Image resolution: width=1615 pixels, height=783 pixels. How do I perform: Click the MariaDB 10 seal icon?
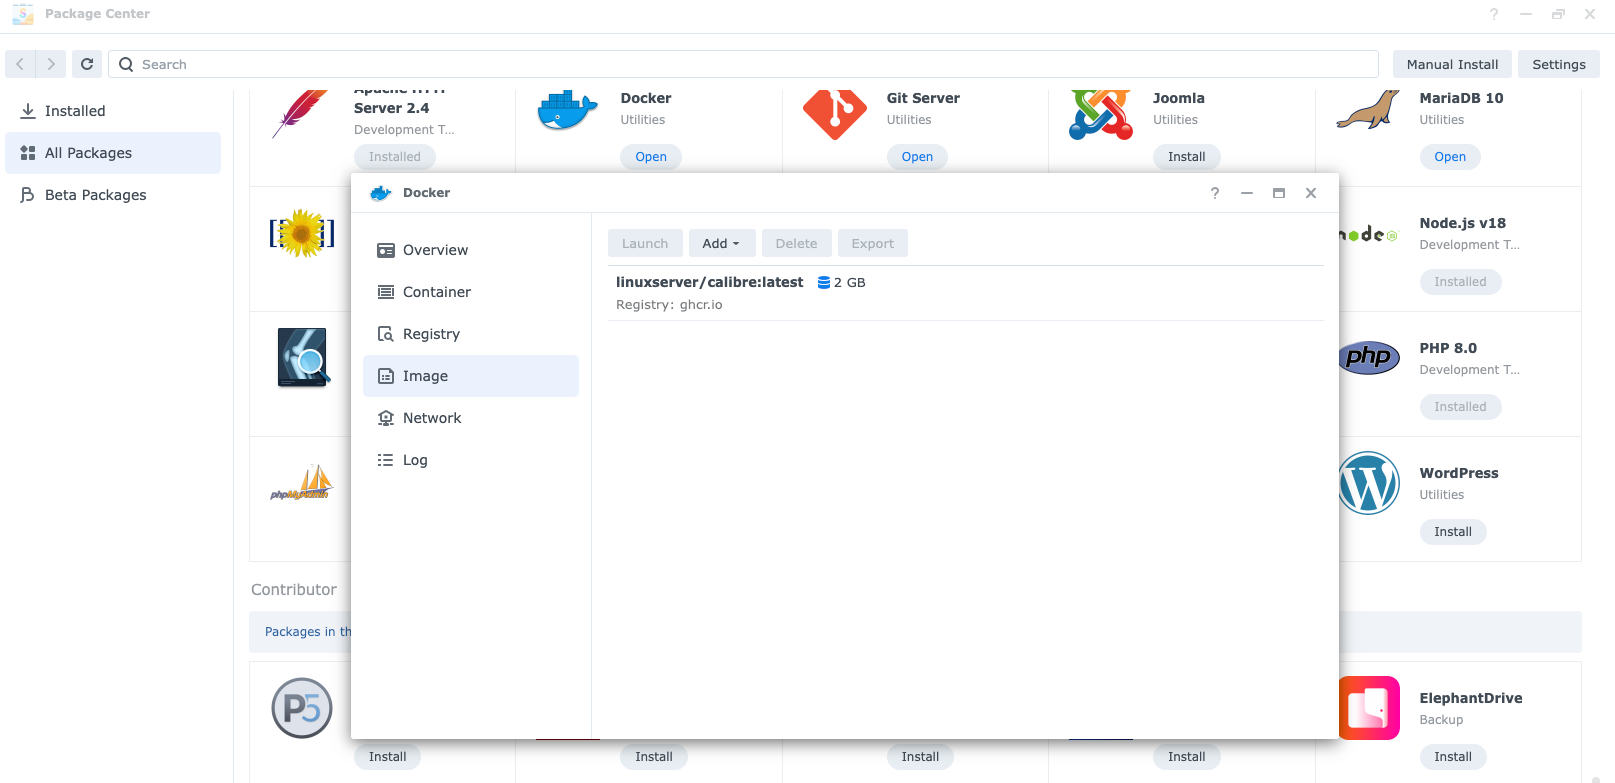(x=1368, y=110)
